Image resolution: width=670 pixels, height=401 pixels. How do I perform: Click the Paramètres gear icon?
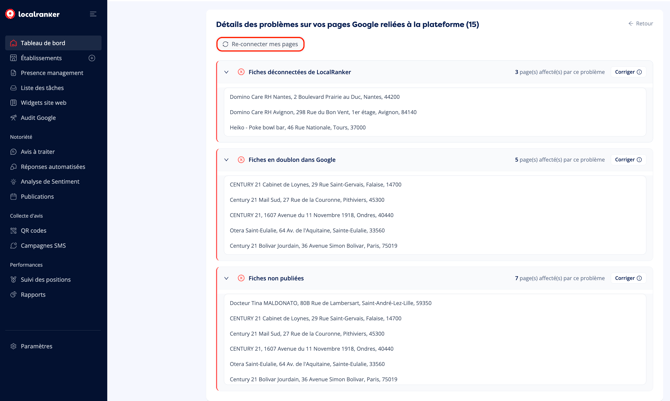click(x=13, y=346)
